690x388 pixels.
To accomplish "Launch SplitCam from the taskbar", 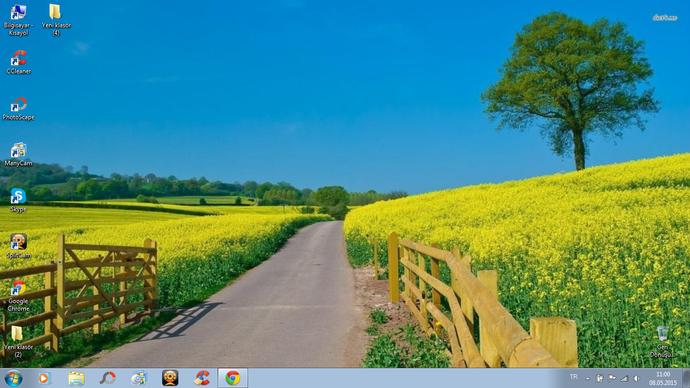I will coord(170,378).
